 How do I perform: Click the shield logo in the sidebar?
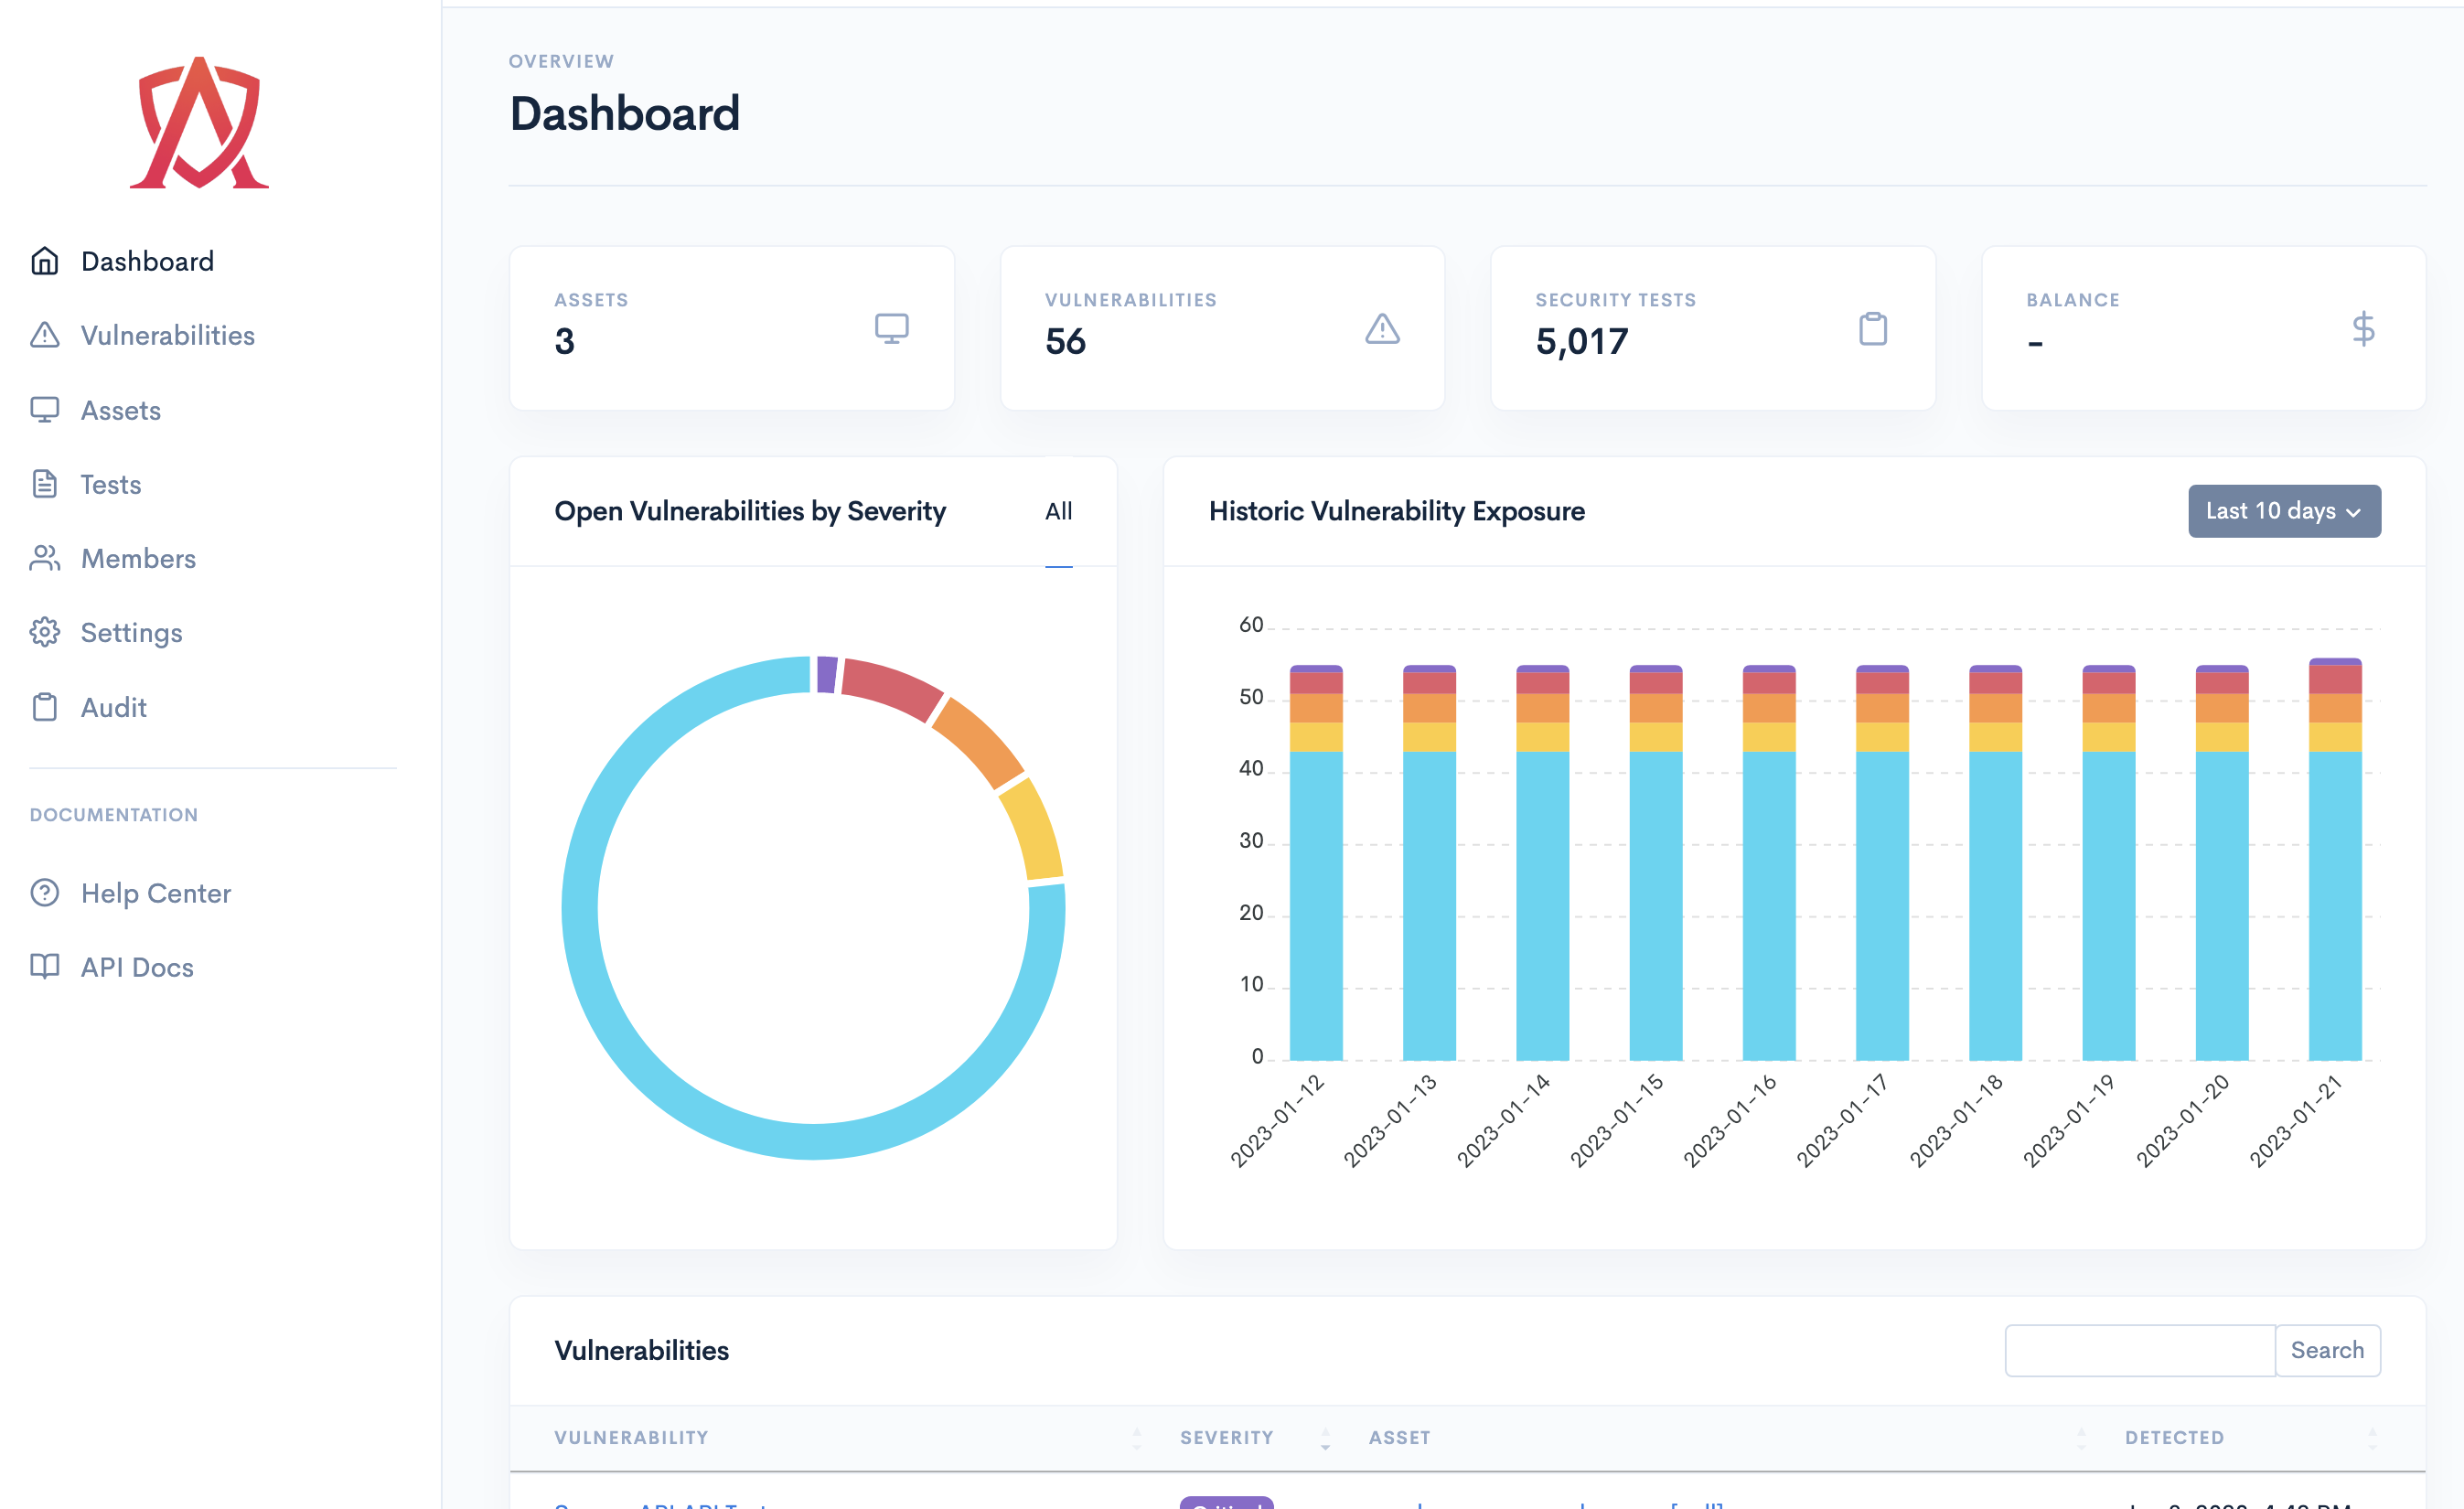coord(199,122)
